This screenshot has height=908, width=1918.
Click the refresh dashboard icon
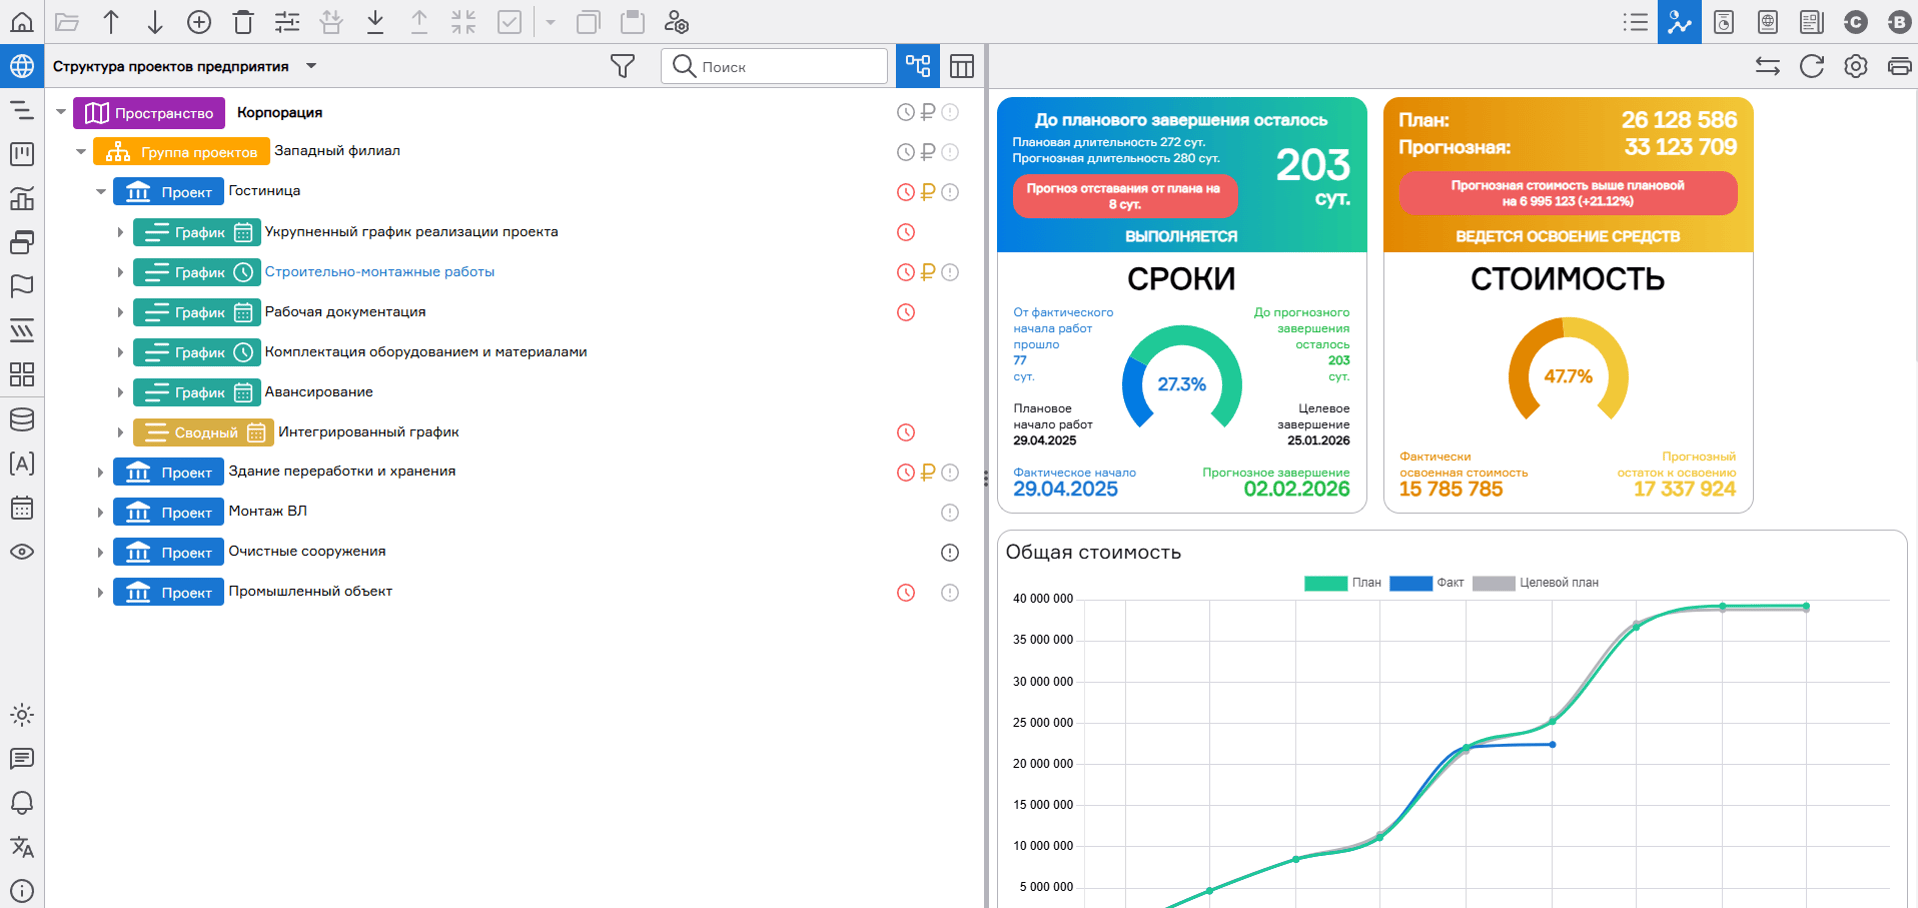1811,66
